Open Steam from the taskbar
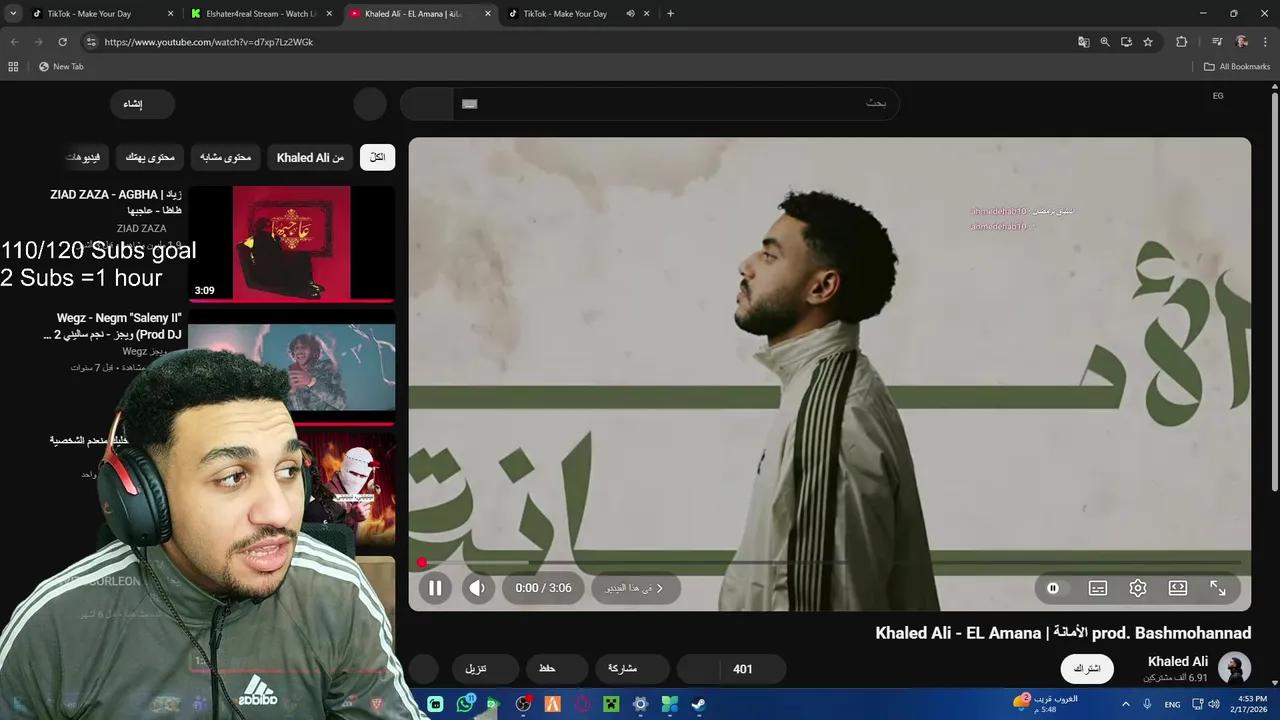Viewport: 1280px width, 720px height. 699,704
